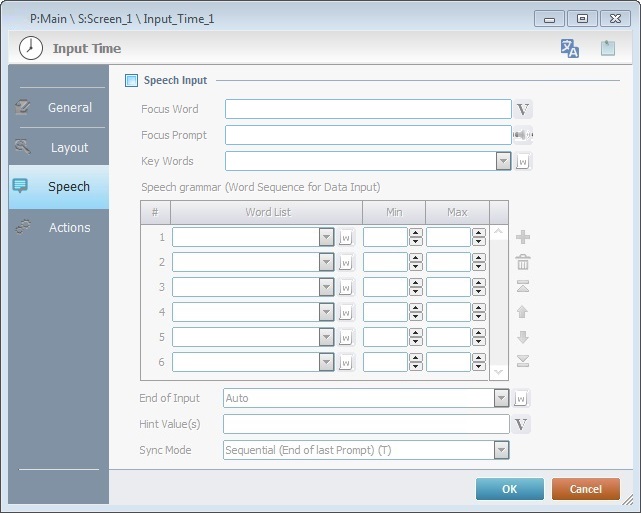The width and height of the screenshot is (641, 514).
Task: Expand Word List dropdown in row 4
Action: (x=326, y=312)
